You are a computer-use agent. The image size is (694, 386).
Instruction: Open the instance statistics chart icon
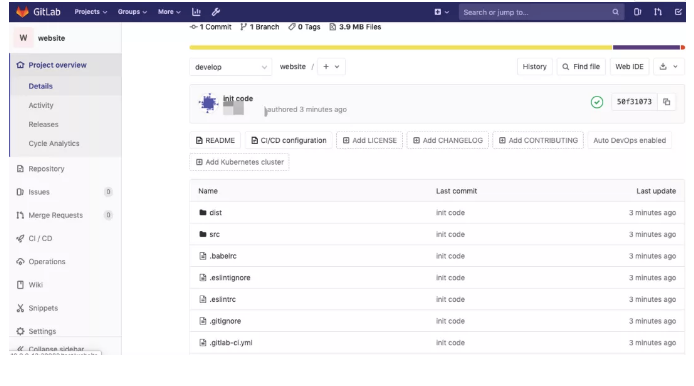(x=196, y=12)
